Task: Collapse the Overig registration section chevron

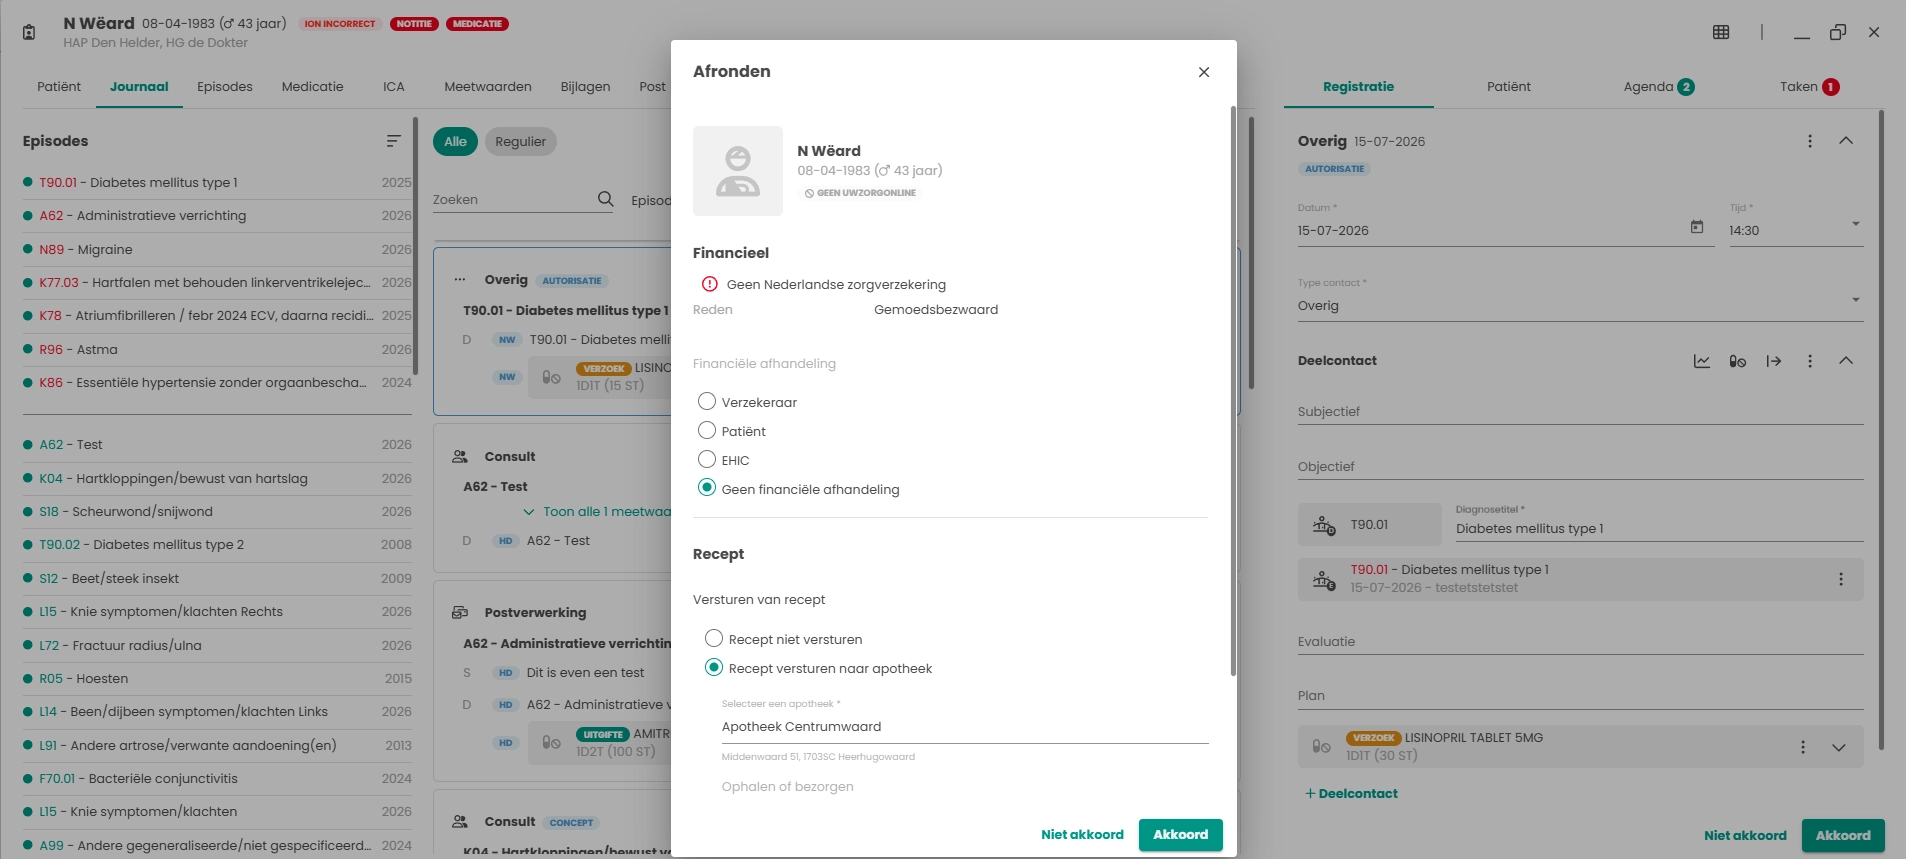Action: pos(1846,141)
